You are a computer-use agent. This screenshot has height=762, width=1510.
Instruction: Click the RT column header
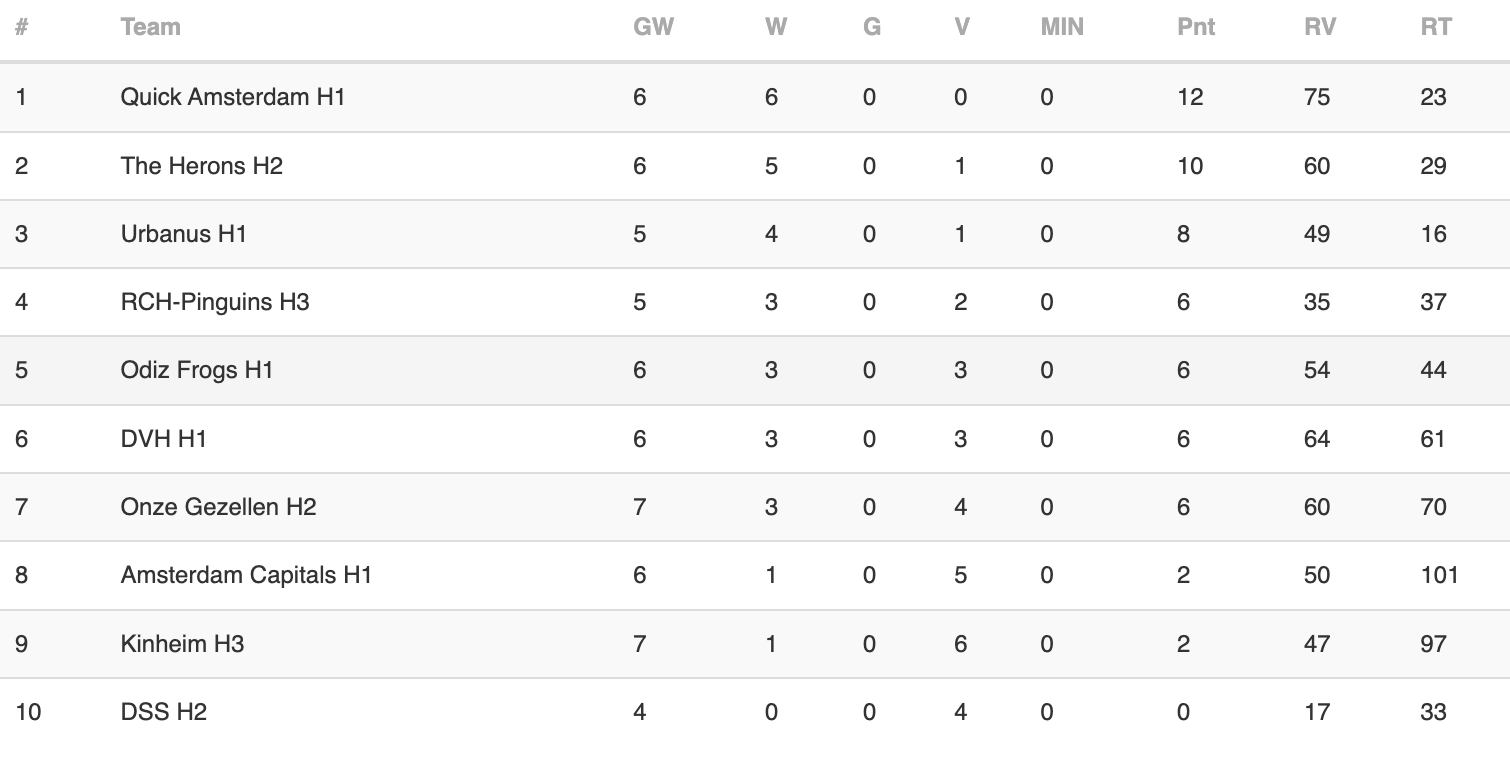[x=1436, y=27]
